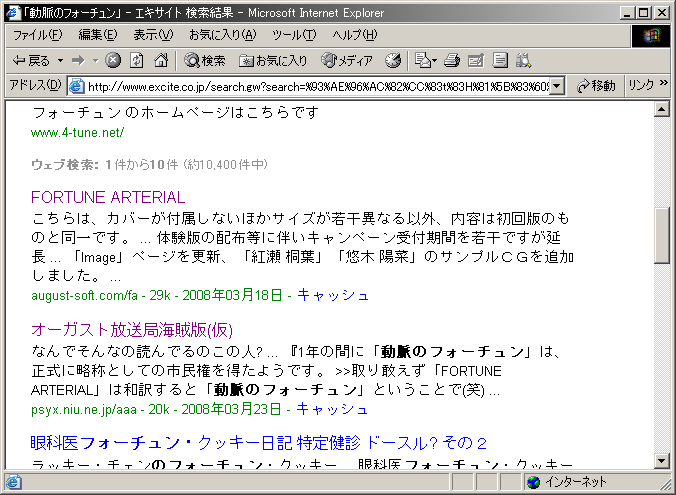Open the メディア media pane
This screenshot has width=676, height=495.
tap(347, 61)
